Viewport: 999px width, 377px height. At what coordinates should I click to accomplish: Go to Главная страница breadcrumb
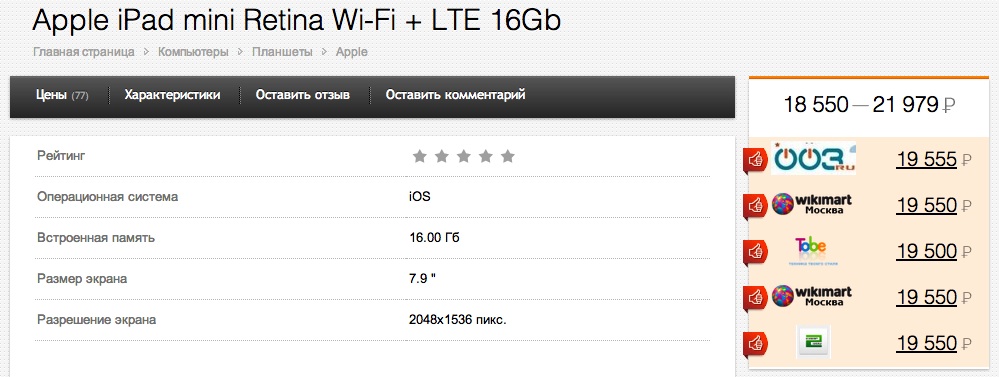83,52
